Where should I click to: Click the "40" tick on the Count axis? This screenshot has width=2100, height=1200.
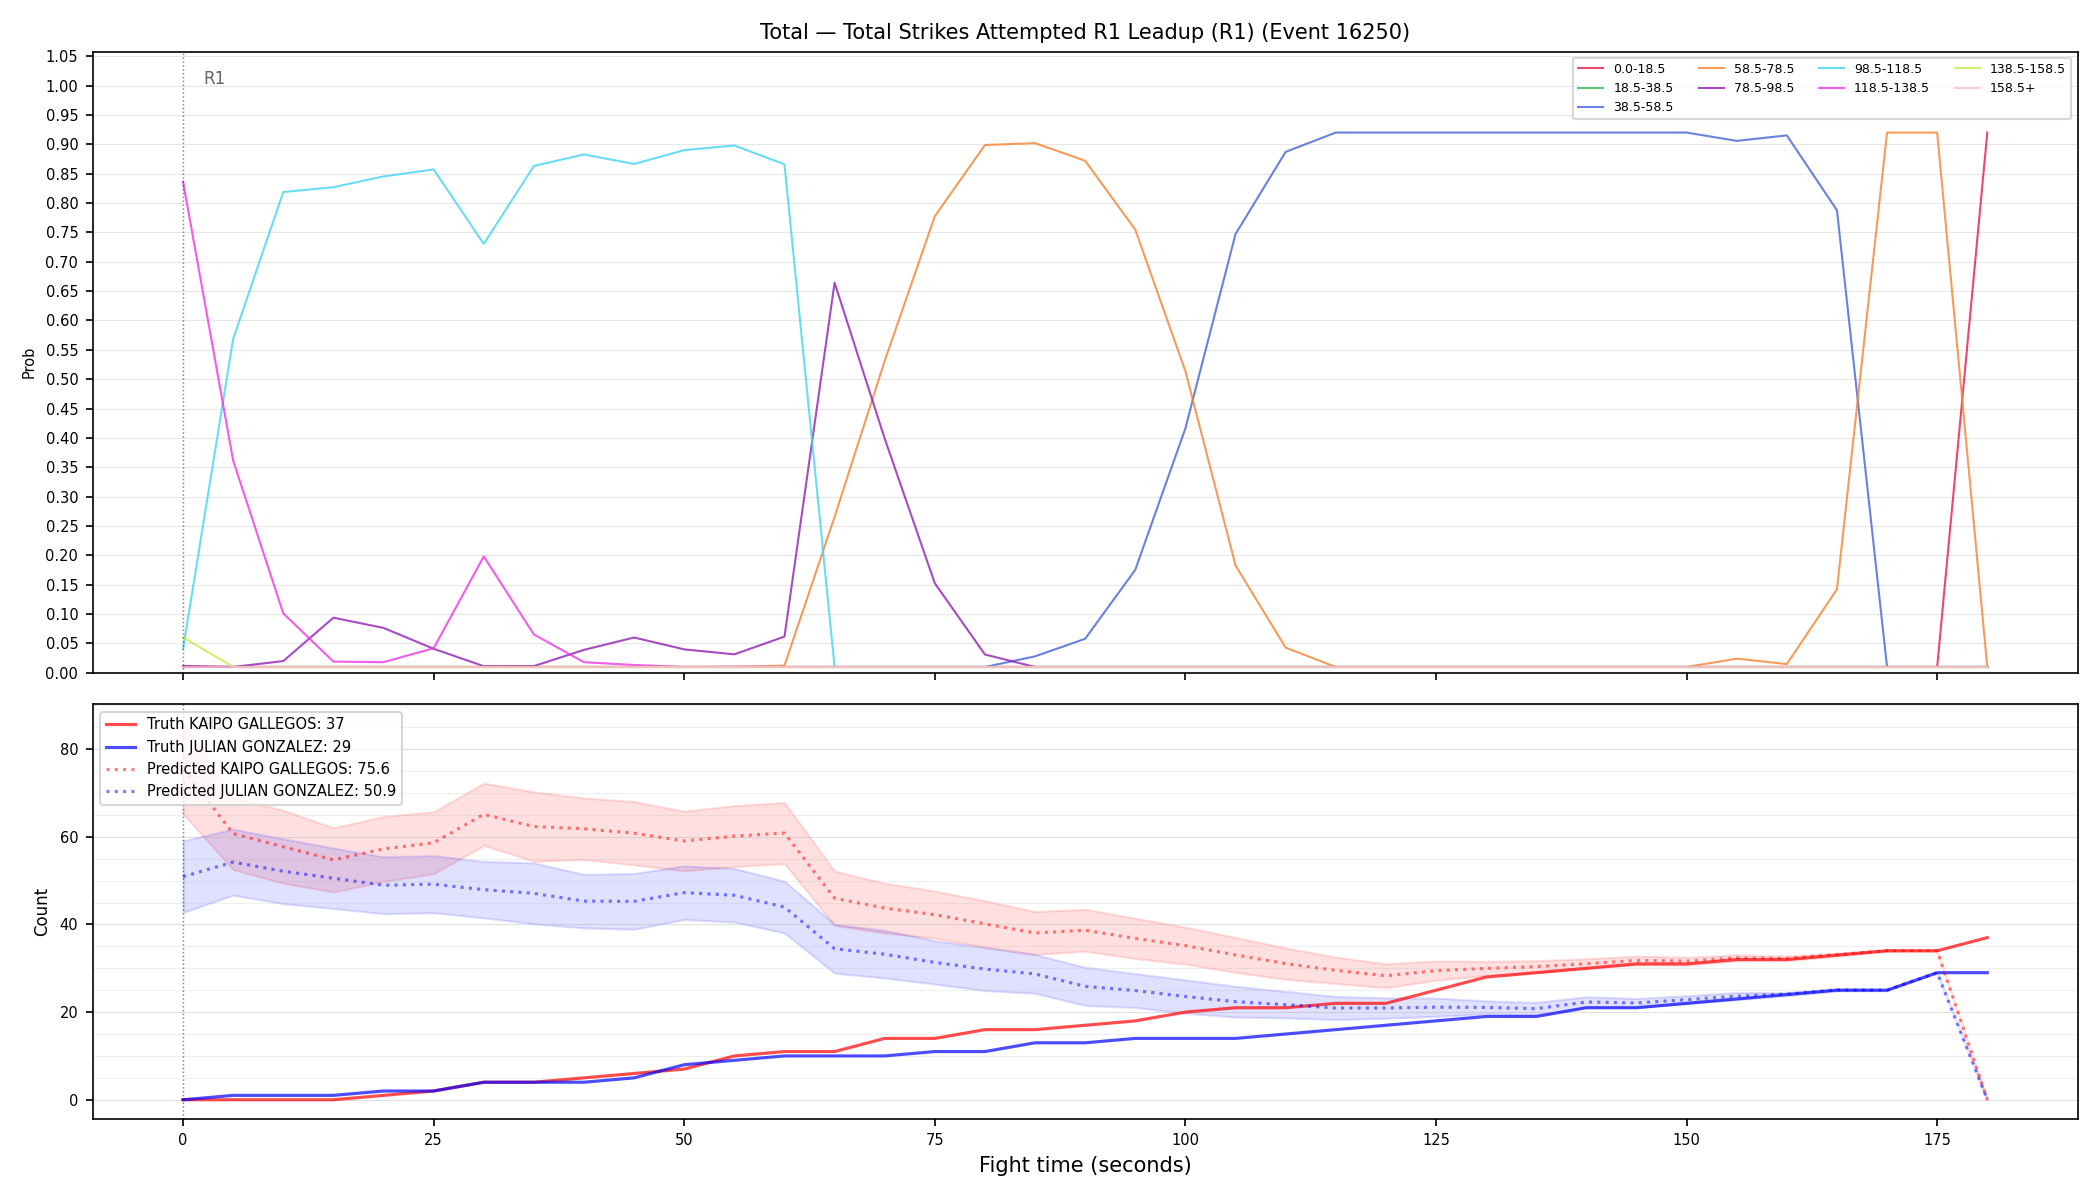(70, 925)
